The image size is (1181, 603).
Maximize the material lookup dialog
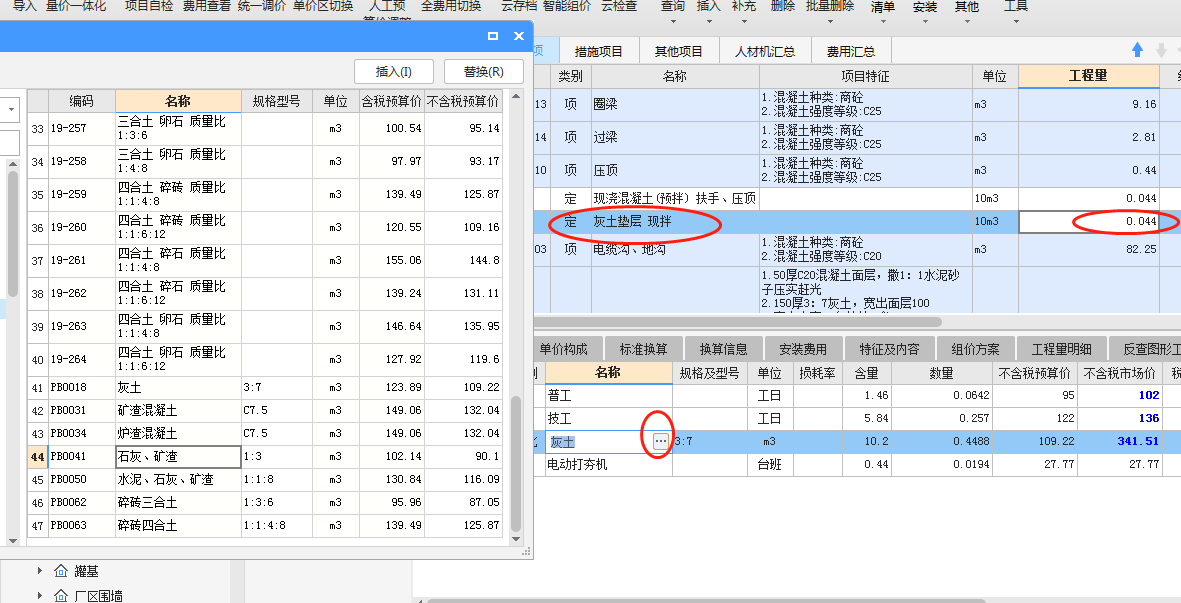tap(493, 35)
